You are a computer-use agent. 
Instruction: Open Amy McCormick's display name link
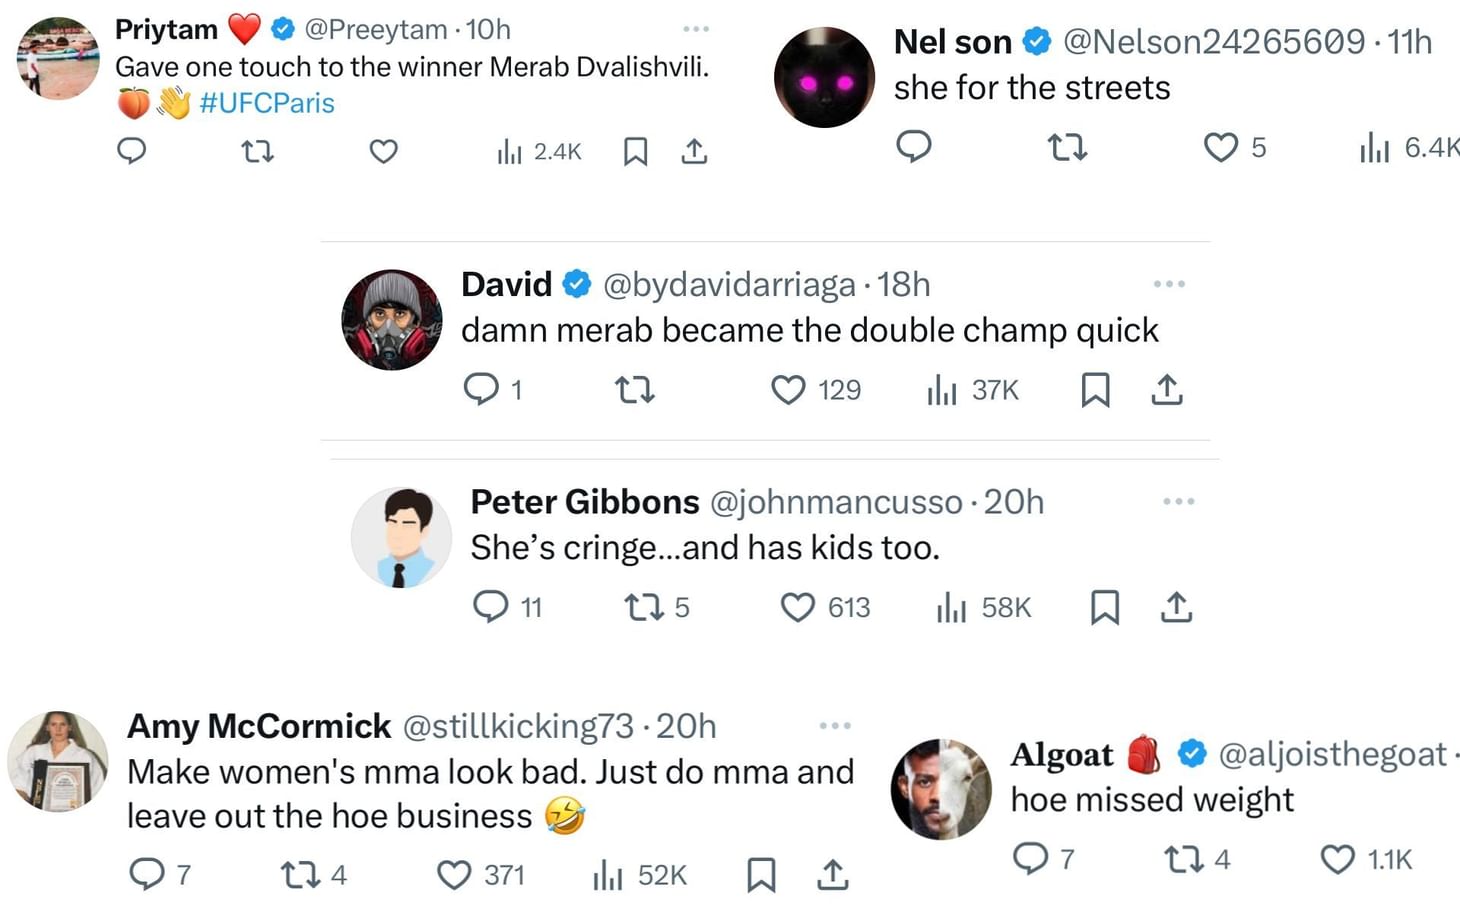[x=259, y=726]
